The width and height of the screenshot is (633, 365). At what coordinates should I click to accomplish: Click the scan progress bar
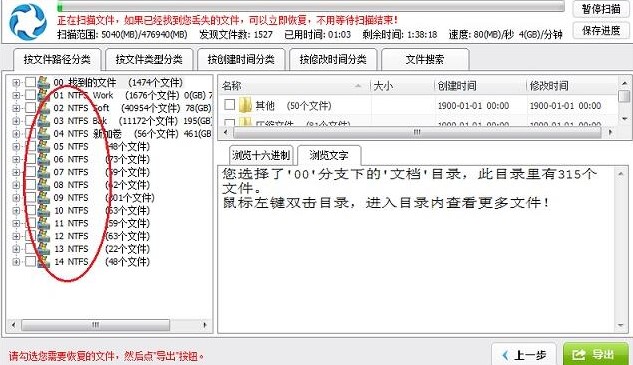pyautogui.click(x=310, y=7)
